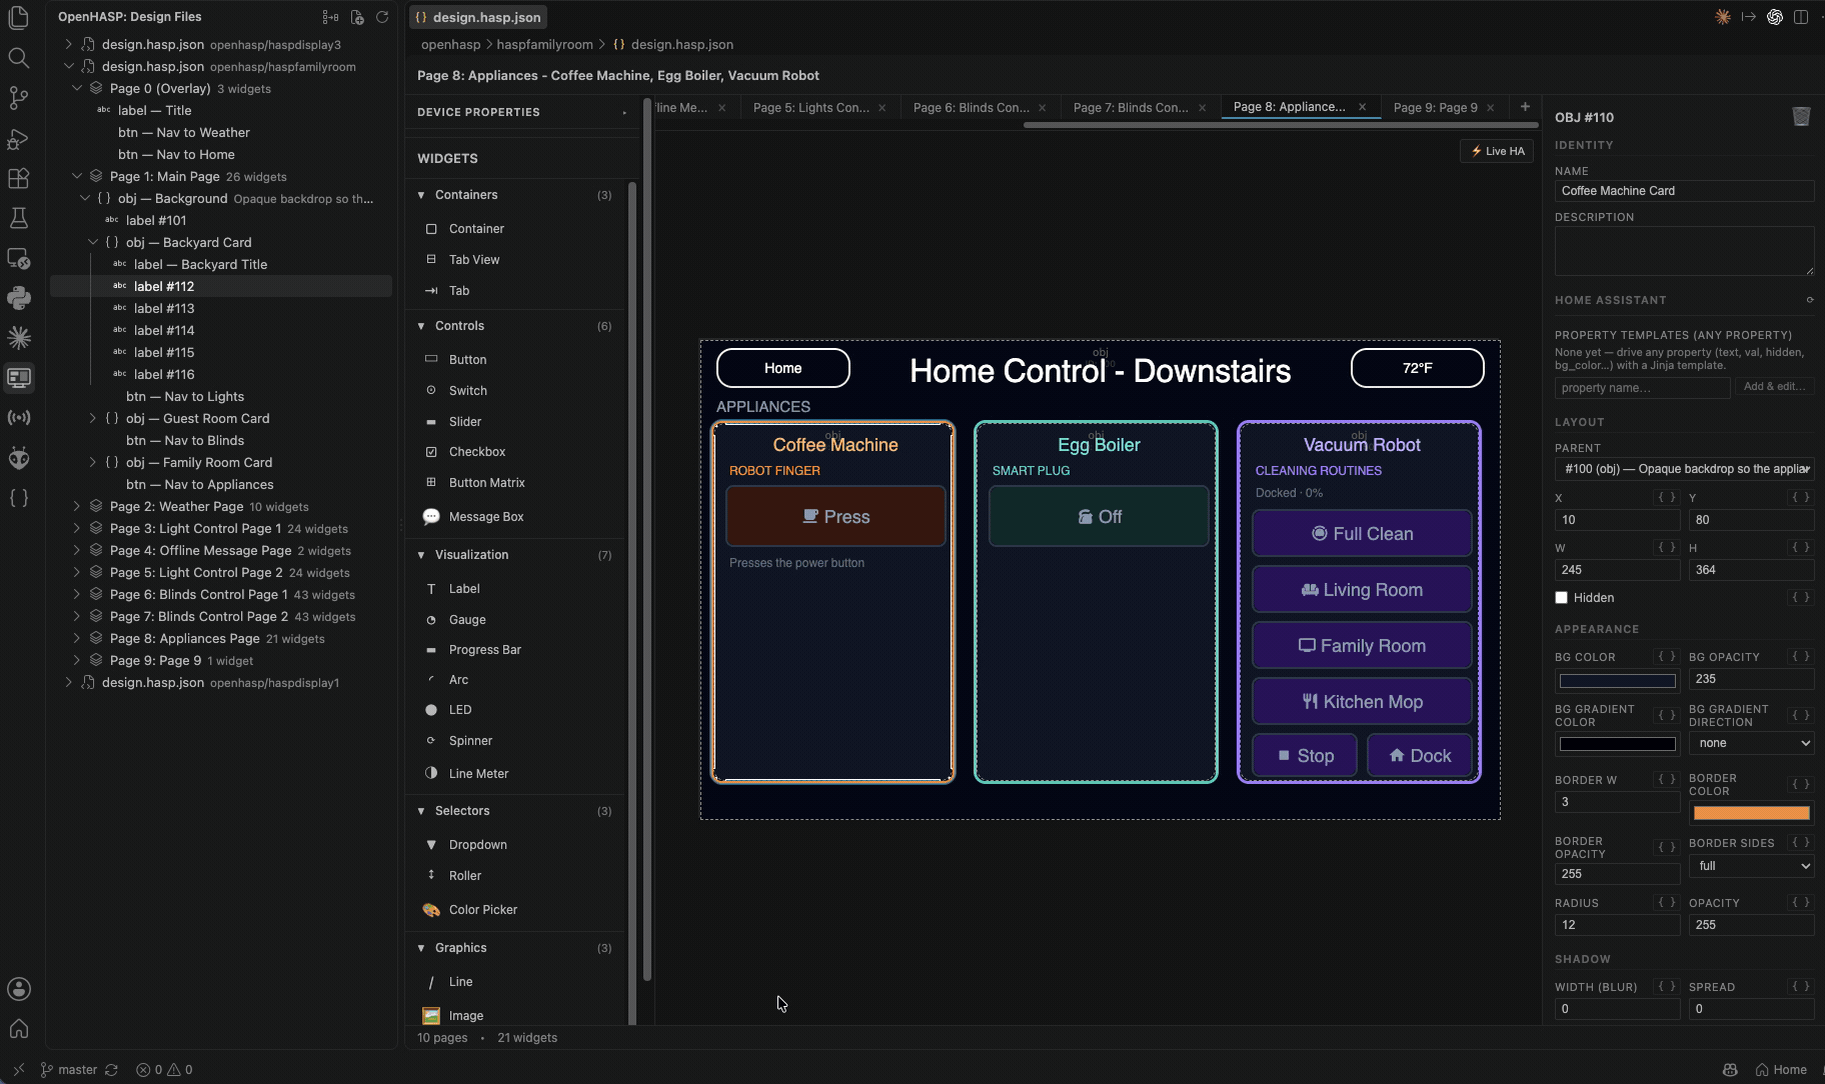Open the PARENT dropdown

[x=1684, y=469]
